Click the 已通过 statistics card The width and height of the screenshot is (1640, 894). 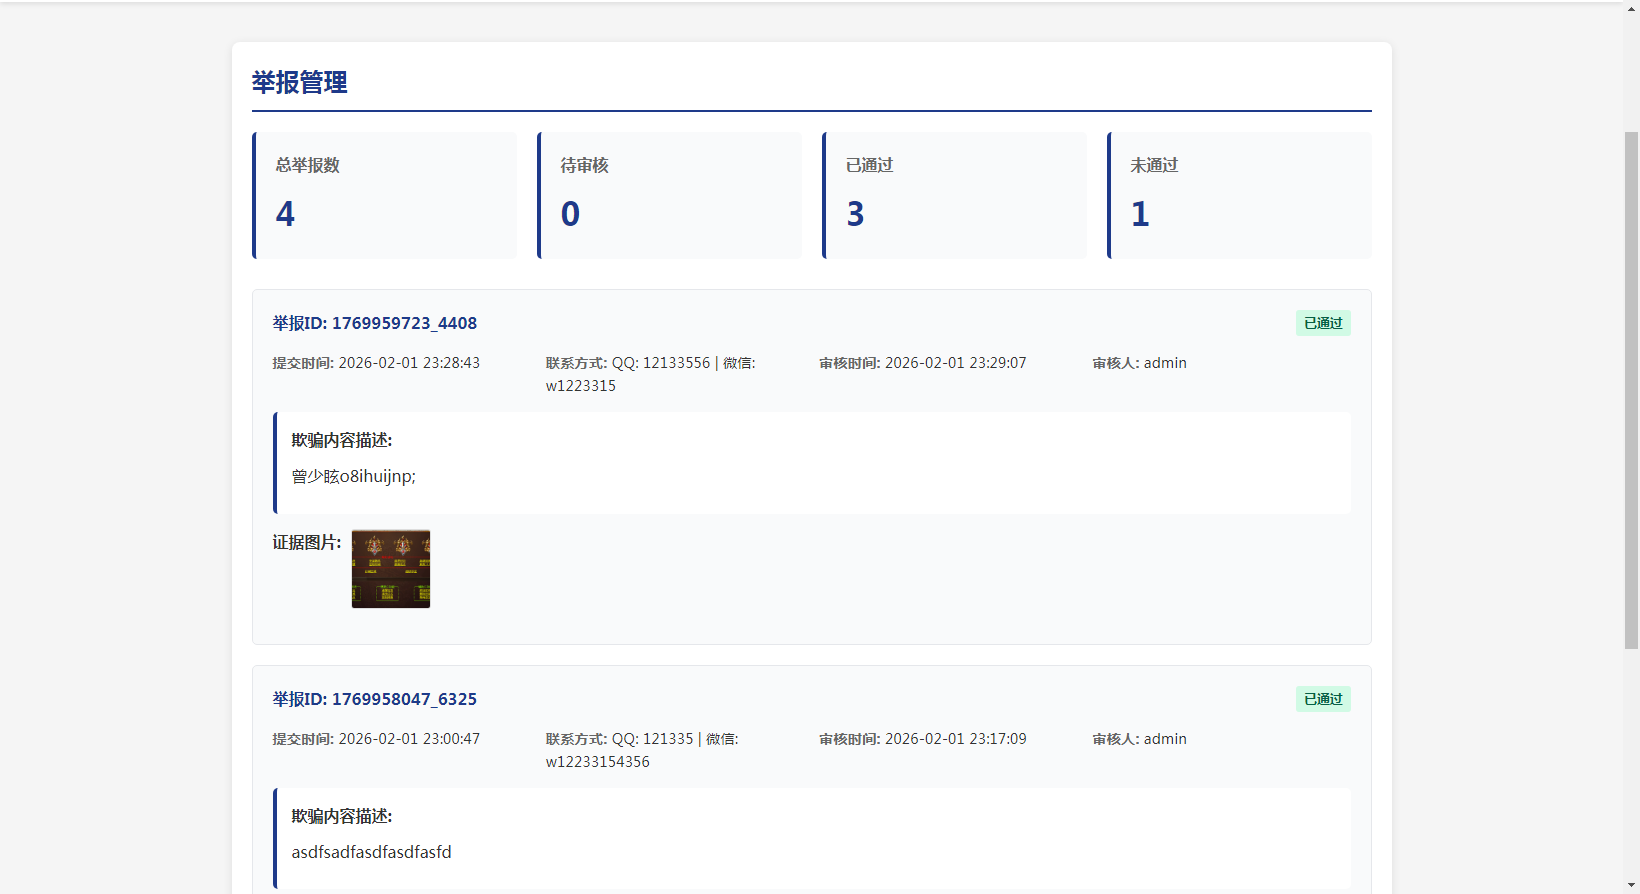[x=955, y=195]
